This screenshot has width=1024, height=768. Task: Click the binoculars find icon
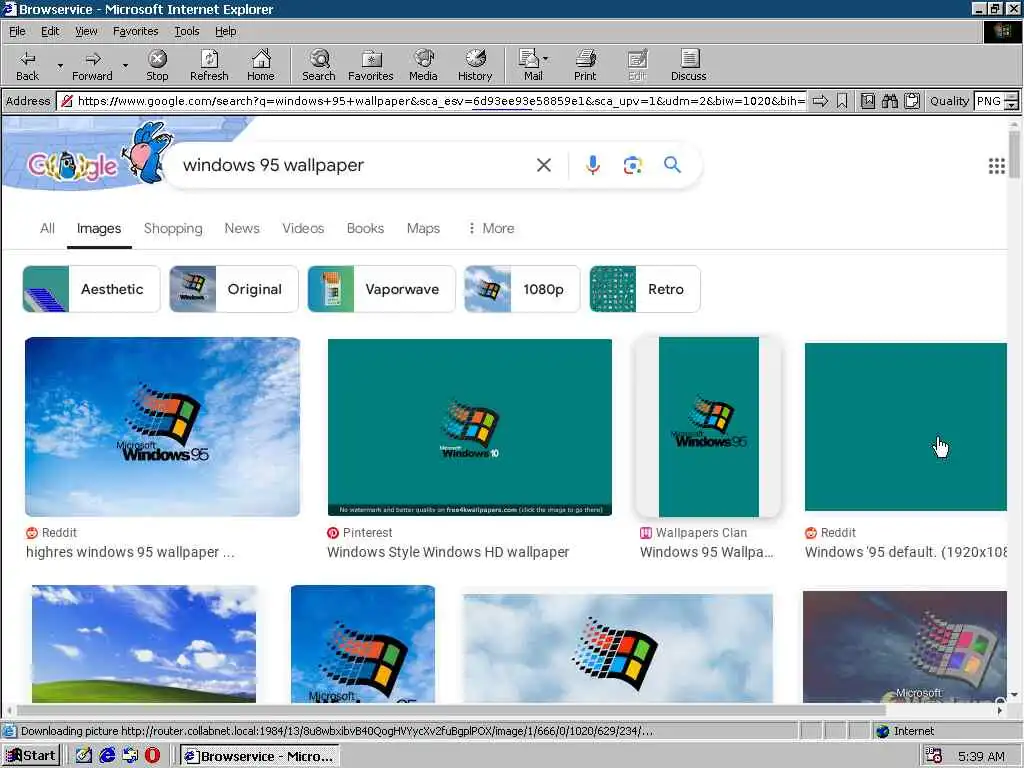point(889,101)
